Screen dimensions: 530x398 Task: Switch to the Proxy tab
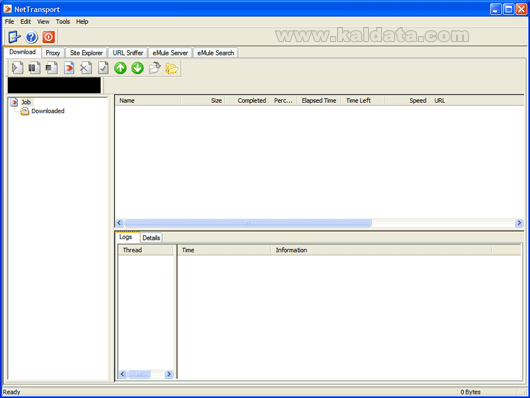click(53, 53)
